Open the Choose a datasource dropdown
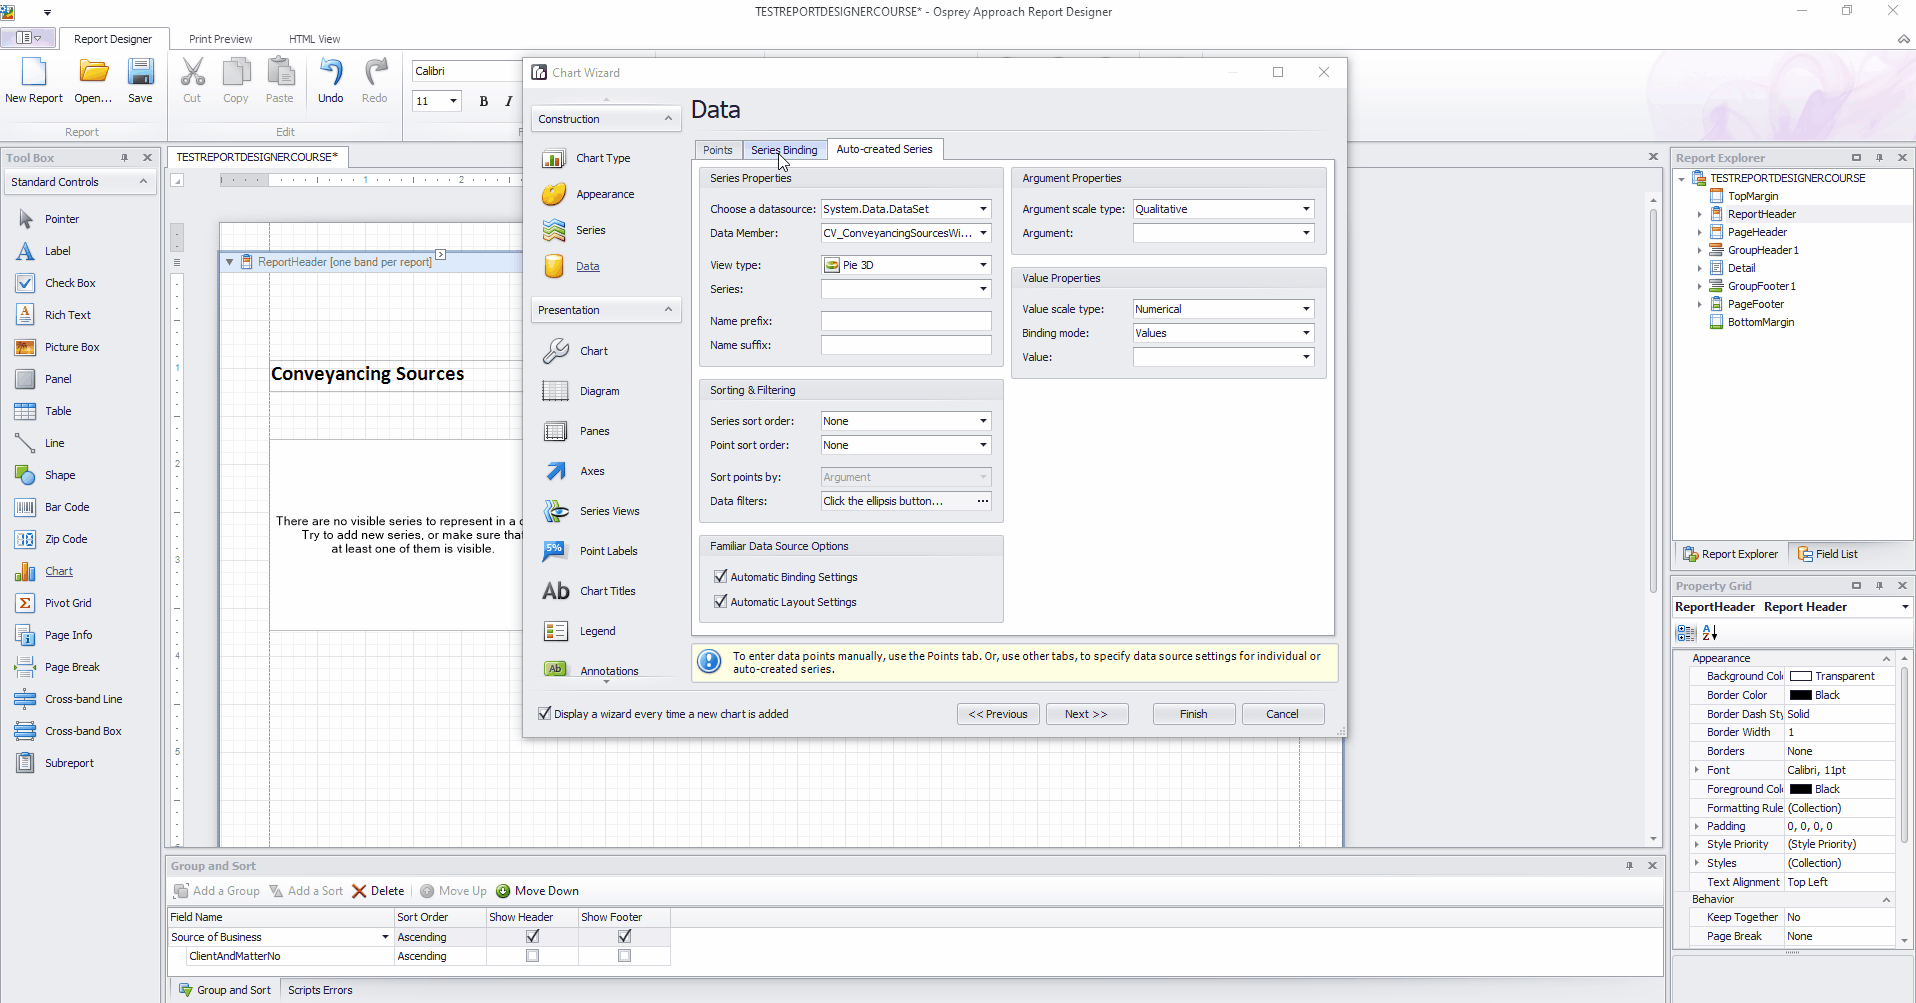The width and height of the screenshot is (1916, 1003). pos(983,209)
